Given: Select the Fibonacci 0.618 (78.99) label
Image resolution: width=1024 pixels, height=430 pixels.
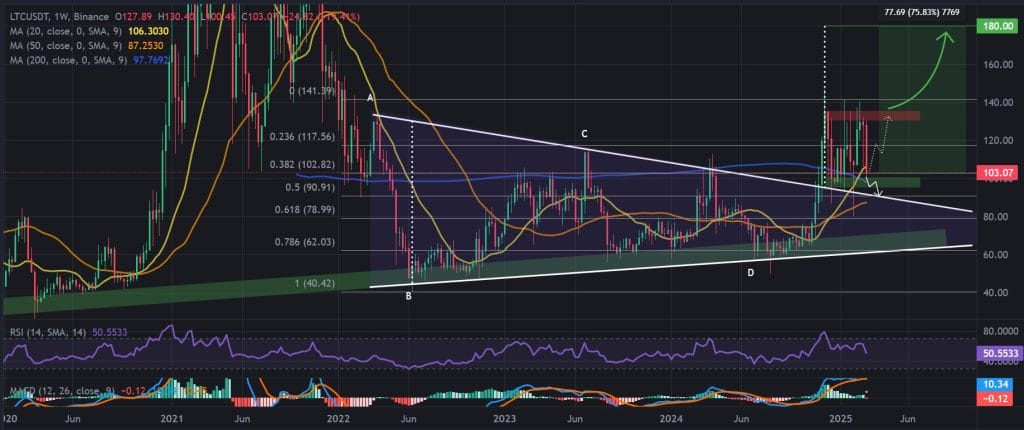Looking at the screenshot, I should click(304, 210).
